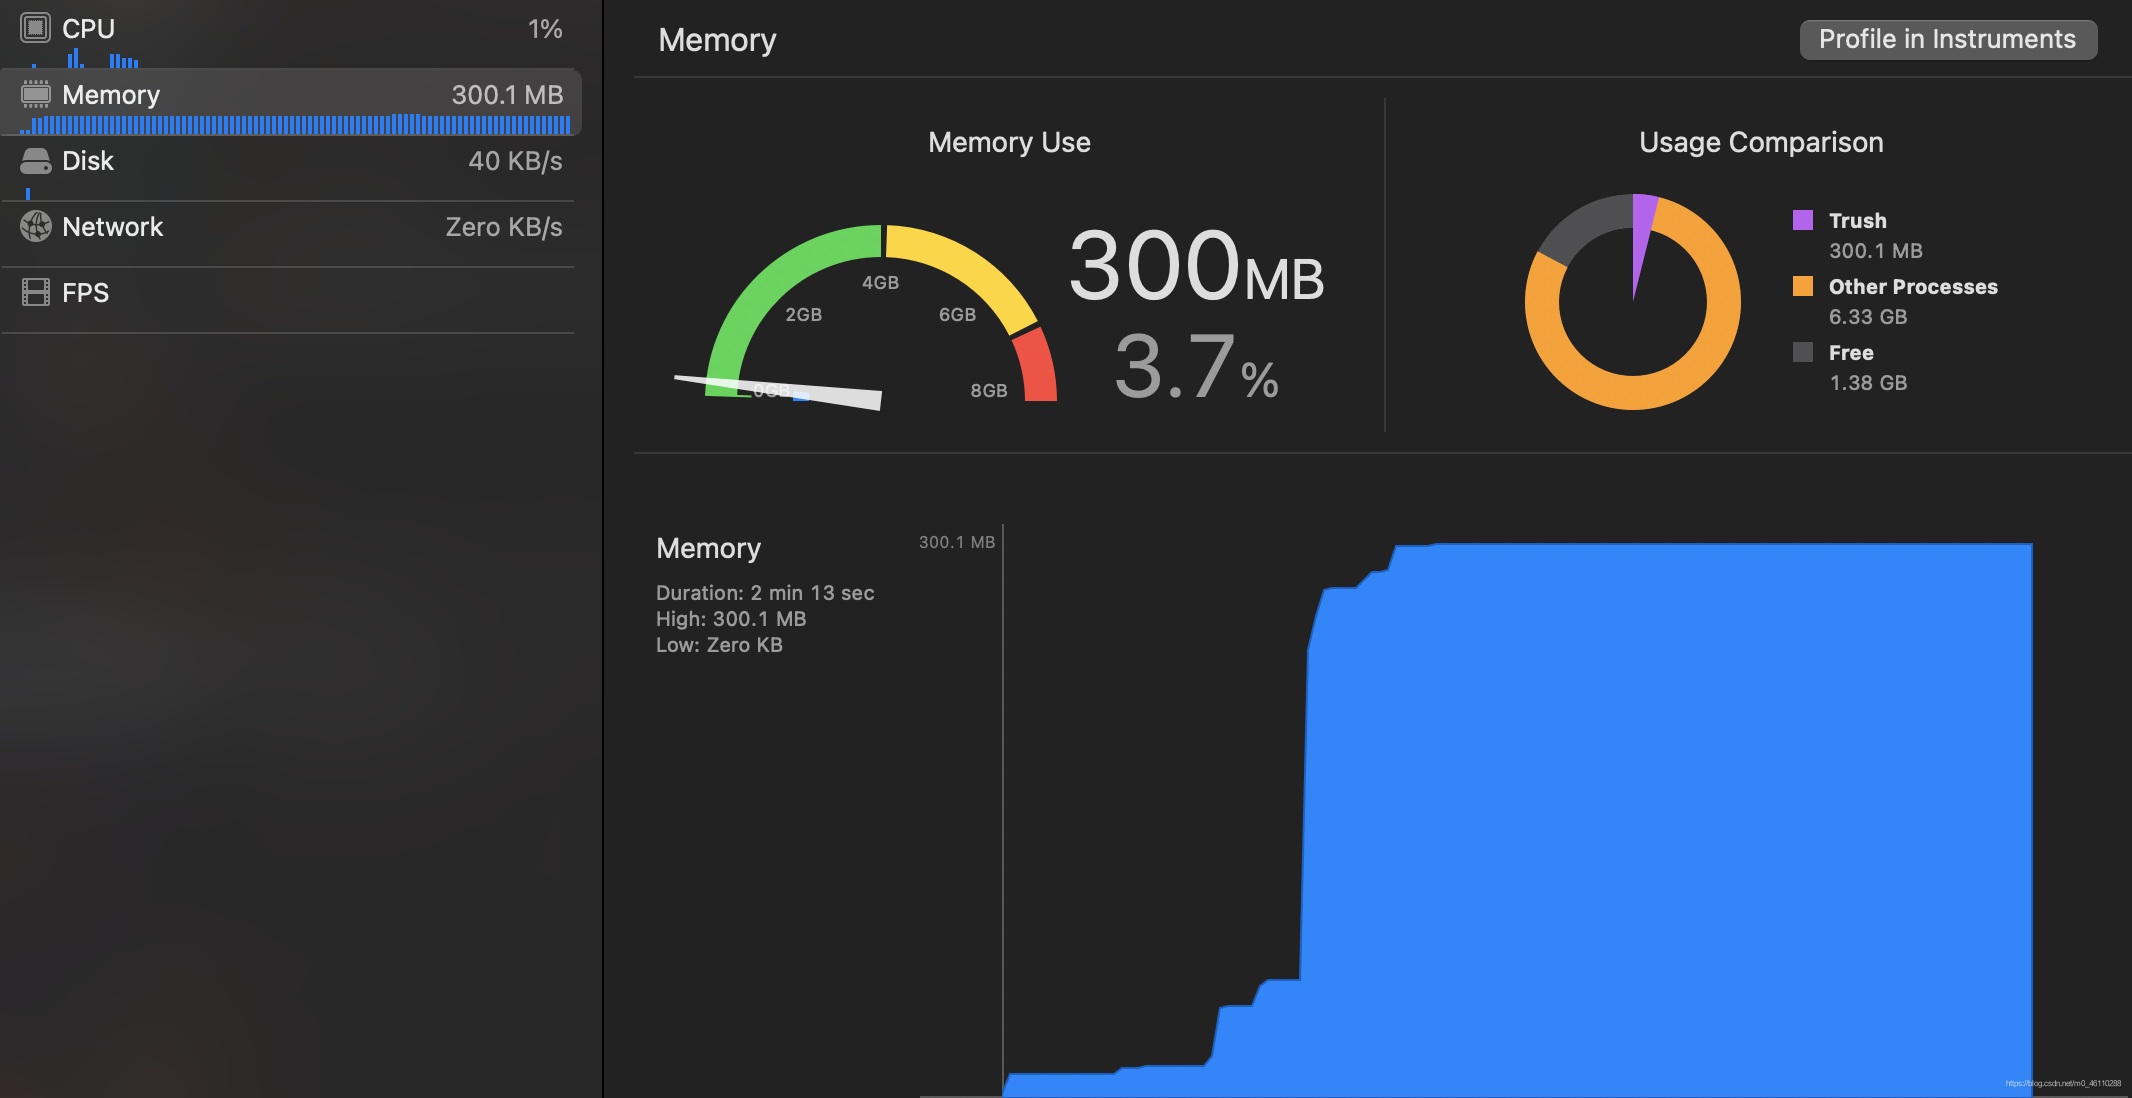Screen dimensions: 2132x1098
Task: Click the Disk drive icon
Action: (x=35, y=161)
